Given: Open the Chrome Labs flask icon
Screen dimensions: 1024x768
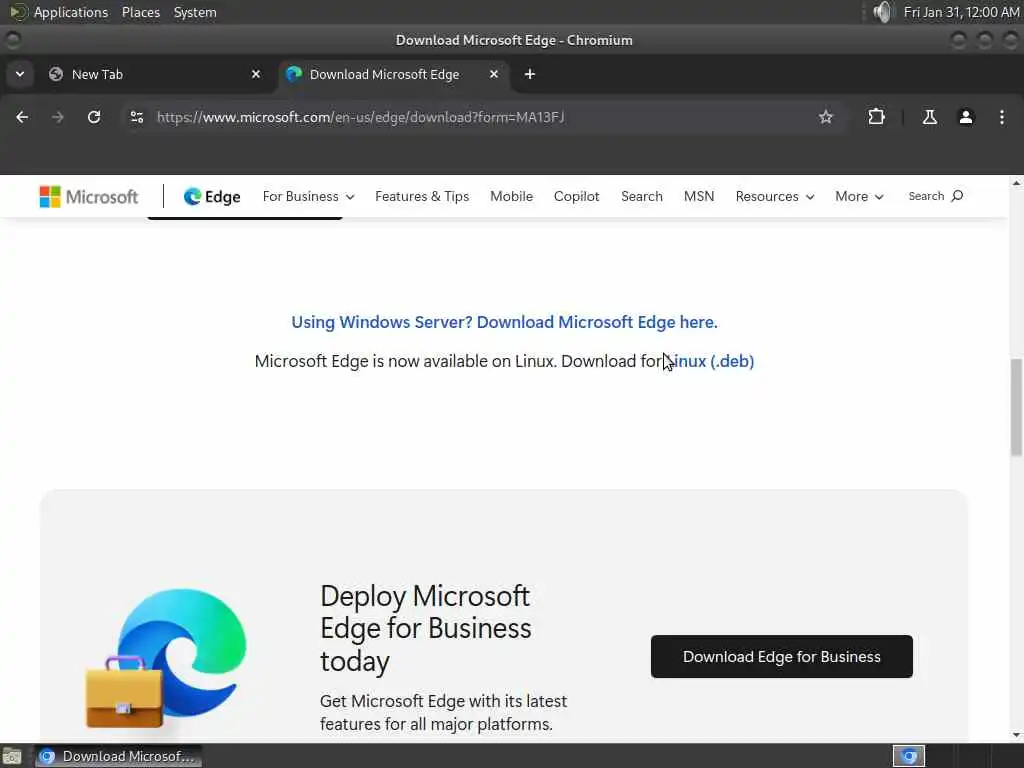Looking at the screenshot, I should tap(929, 117).
